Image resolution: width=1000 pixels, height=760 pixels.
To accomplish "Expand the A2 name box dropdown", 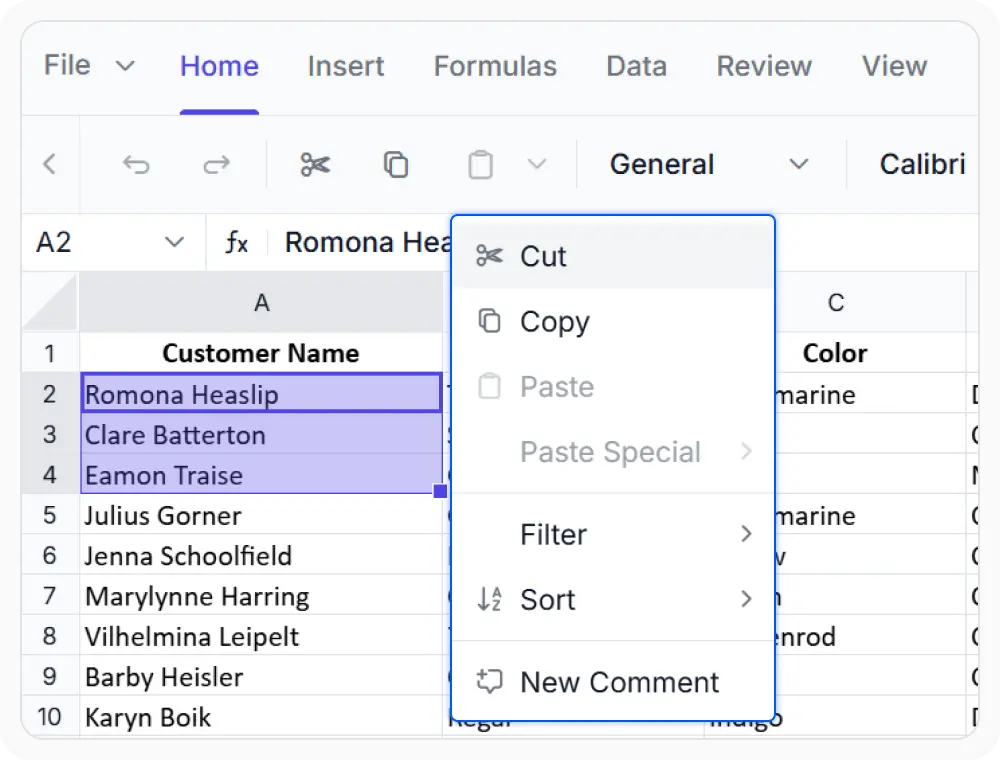I will point(174,242).
